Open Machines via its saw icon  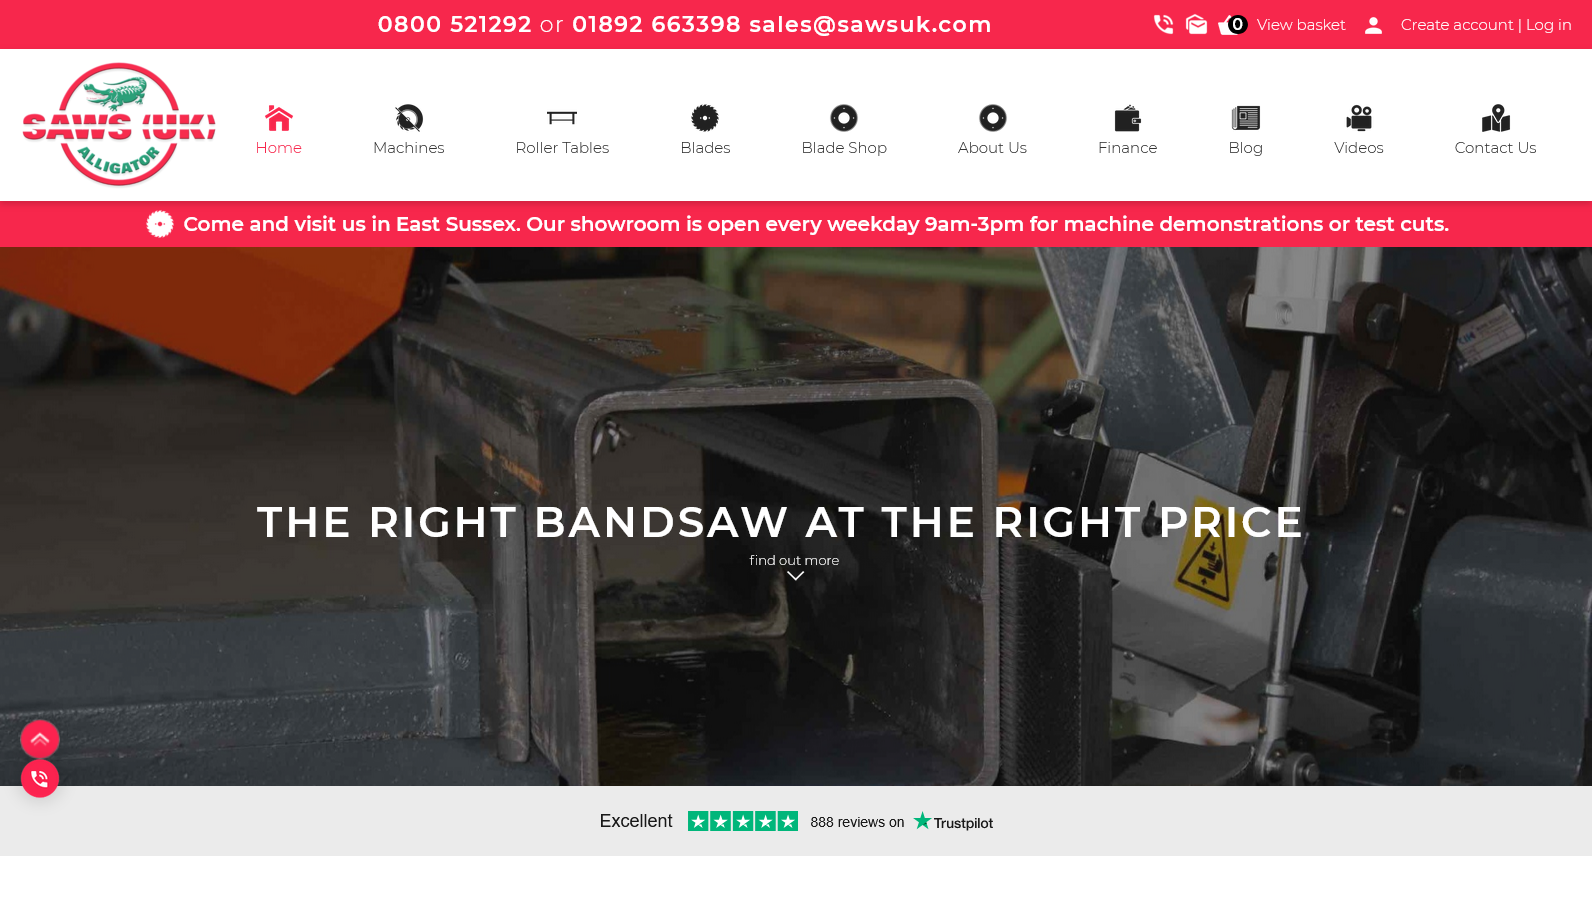tap(408, 118)
